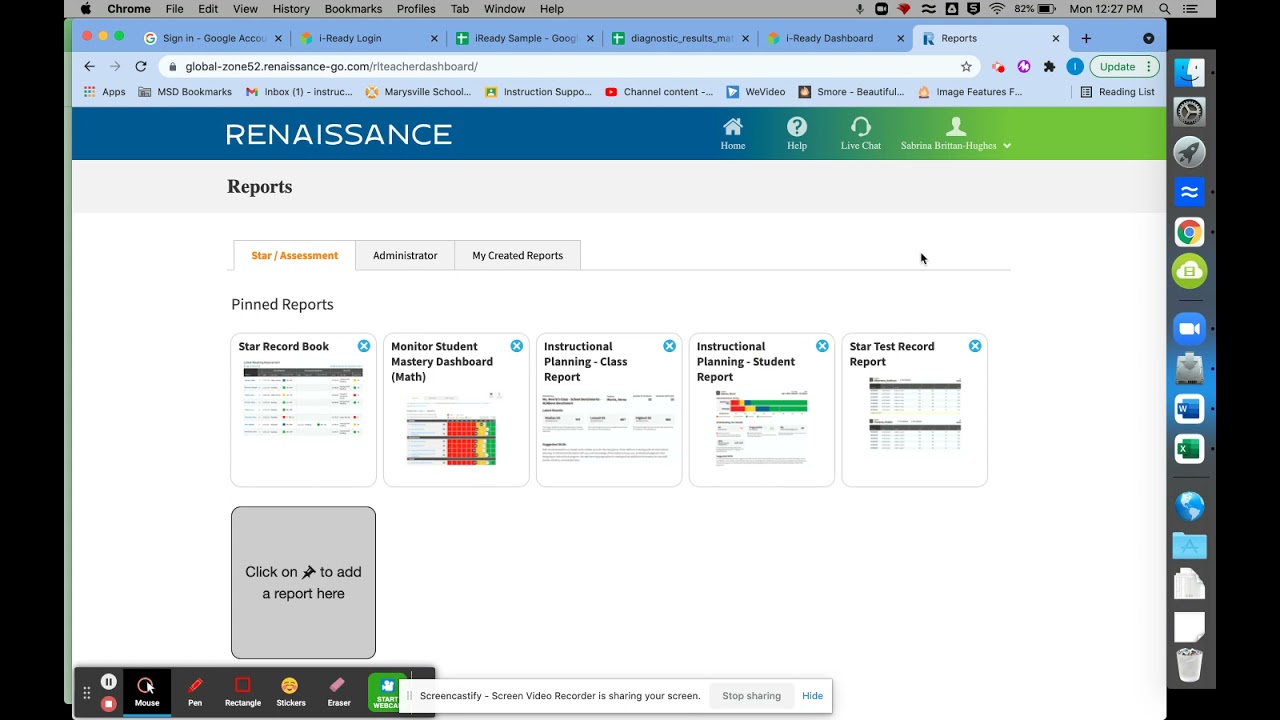The height and width of the screenshot is (720, 1280).
Task: Go forward in the browser
Action: (115, 66)
